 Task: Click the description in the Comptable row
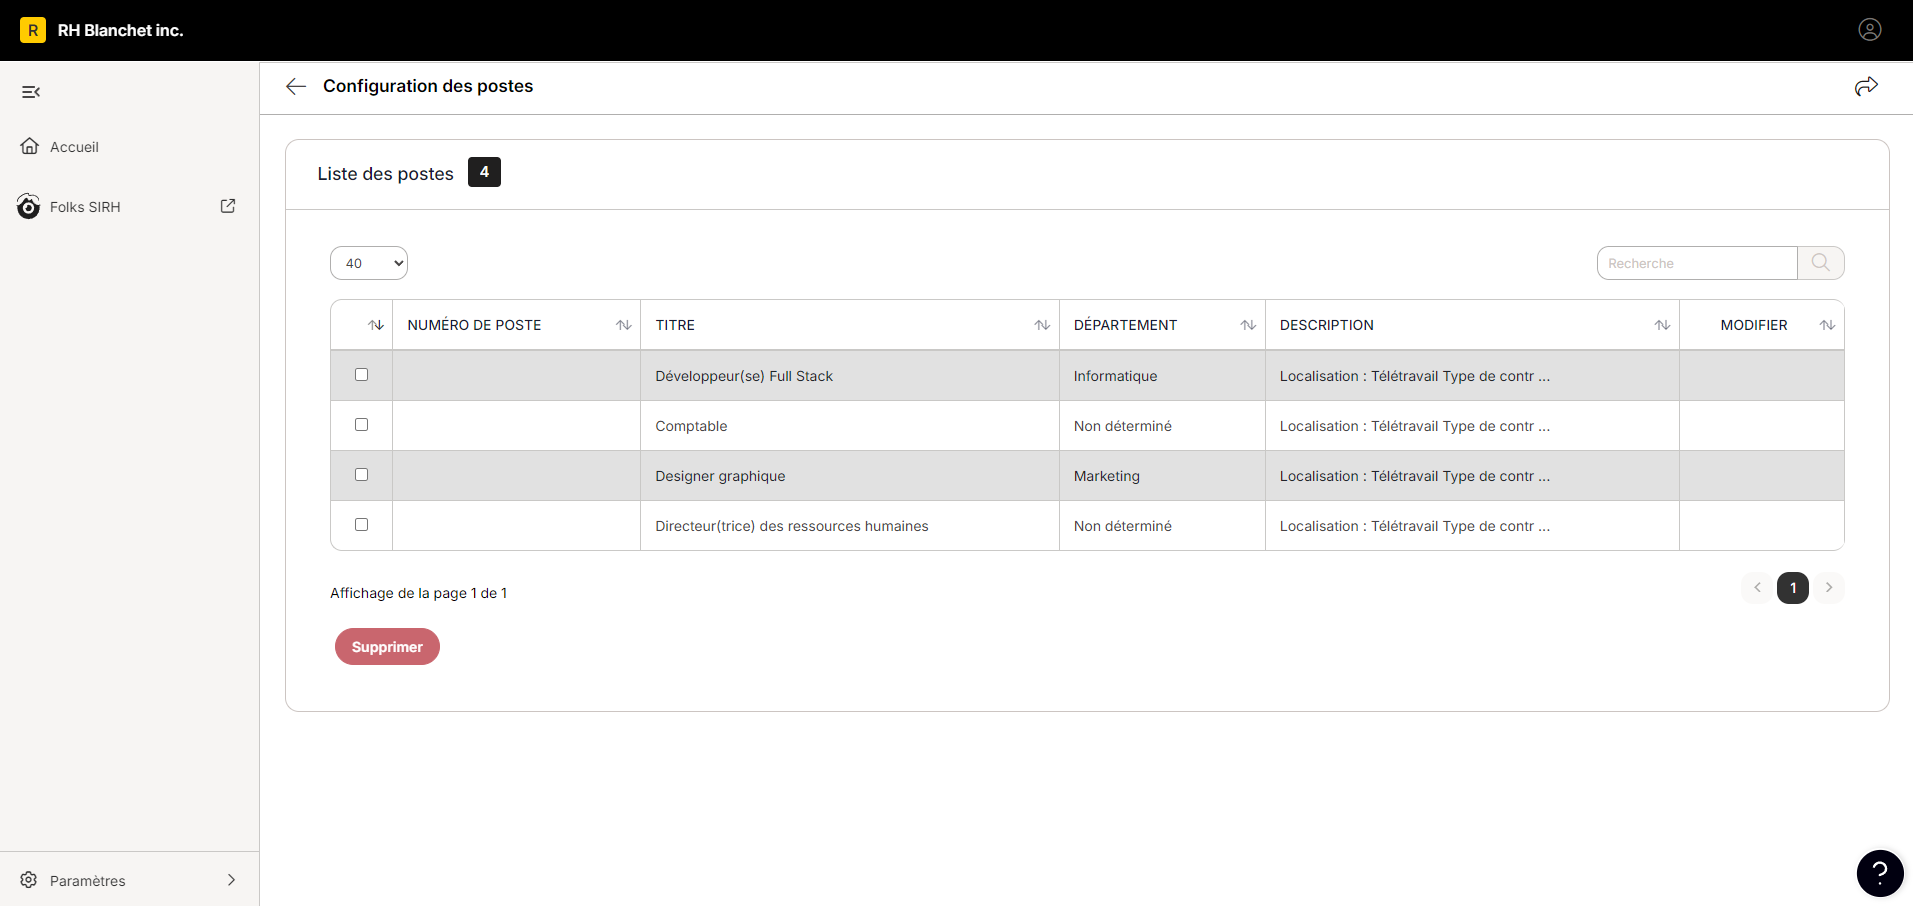click(1415, 426)
